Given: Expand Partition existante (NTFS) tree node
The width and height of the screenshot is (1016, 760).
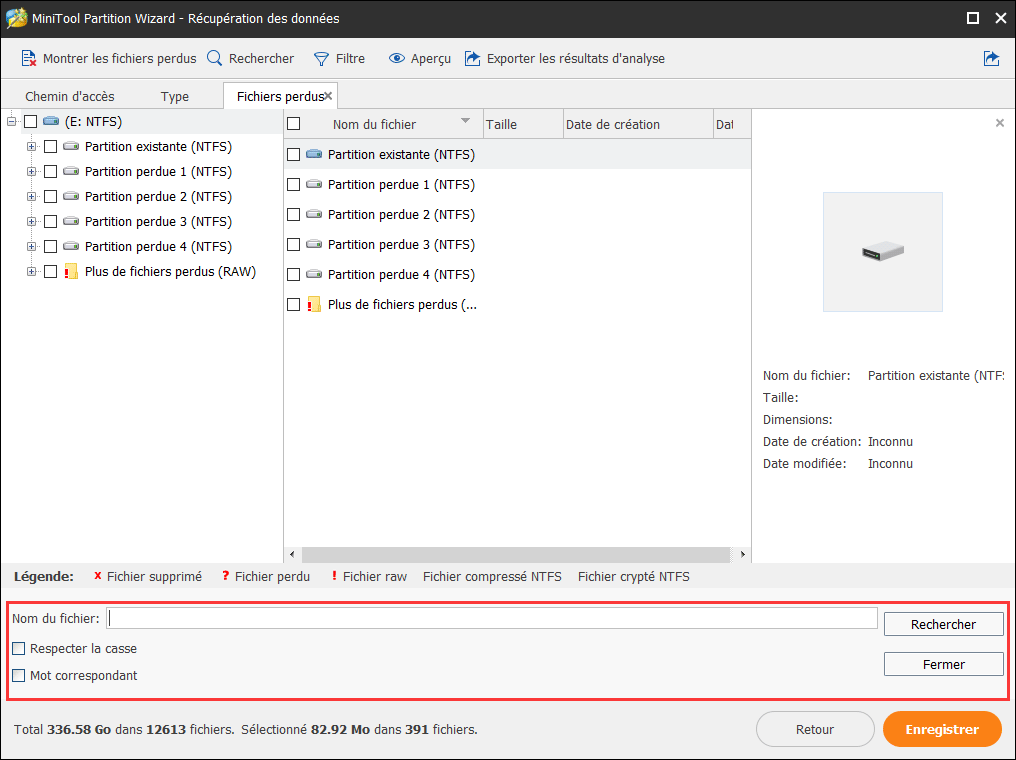Looking at the screenshot, I should [32, 147].
